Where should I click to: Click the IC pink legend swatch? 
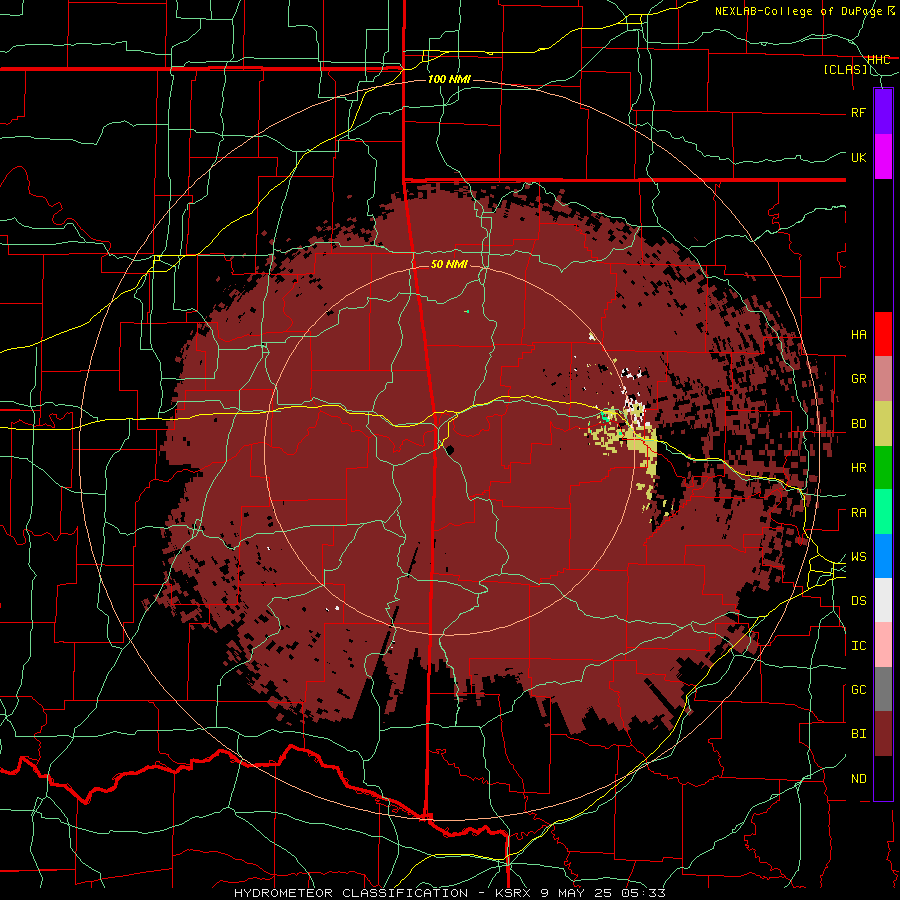pyautogui.click(x=883, y=645)
